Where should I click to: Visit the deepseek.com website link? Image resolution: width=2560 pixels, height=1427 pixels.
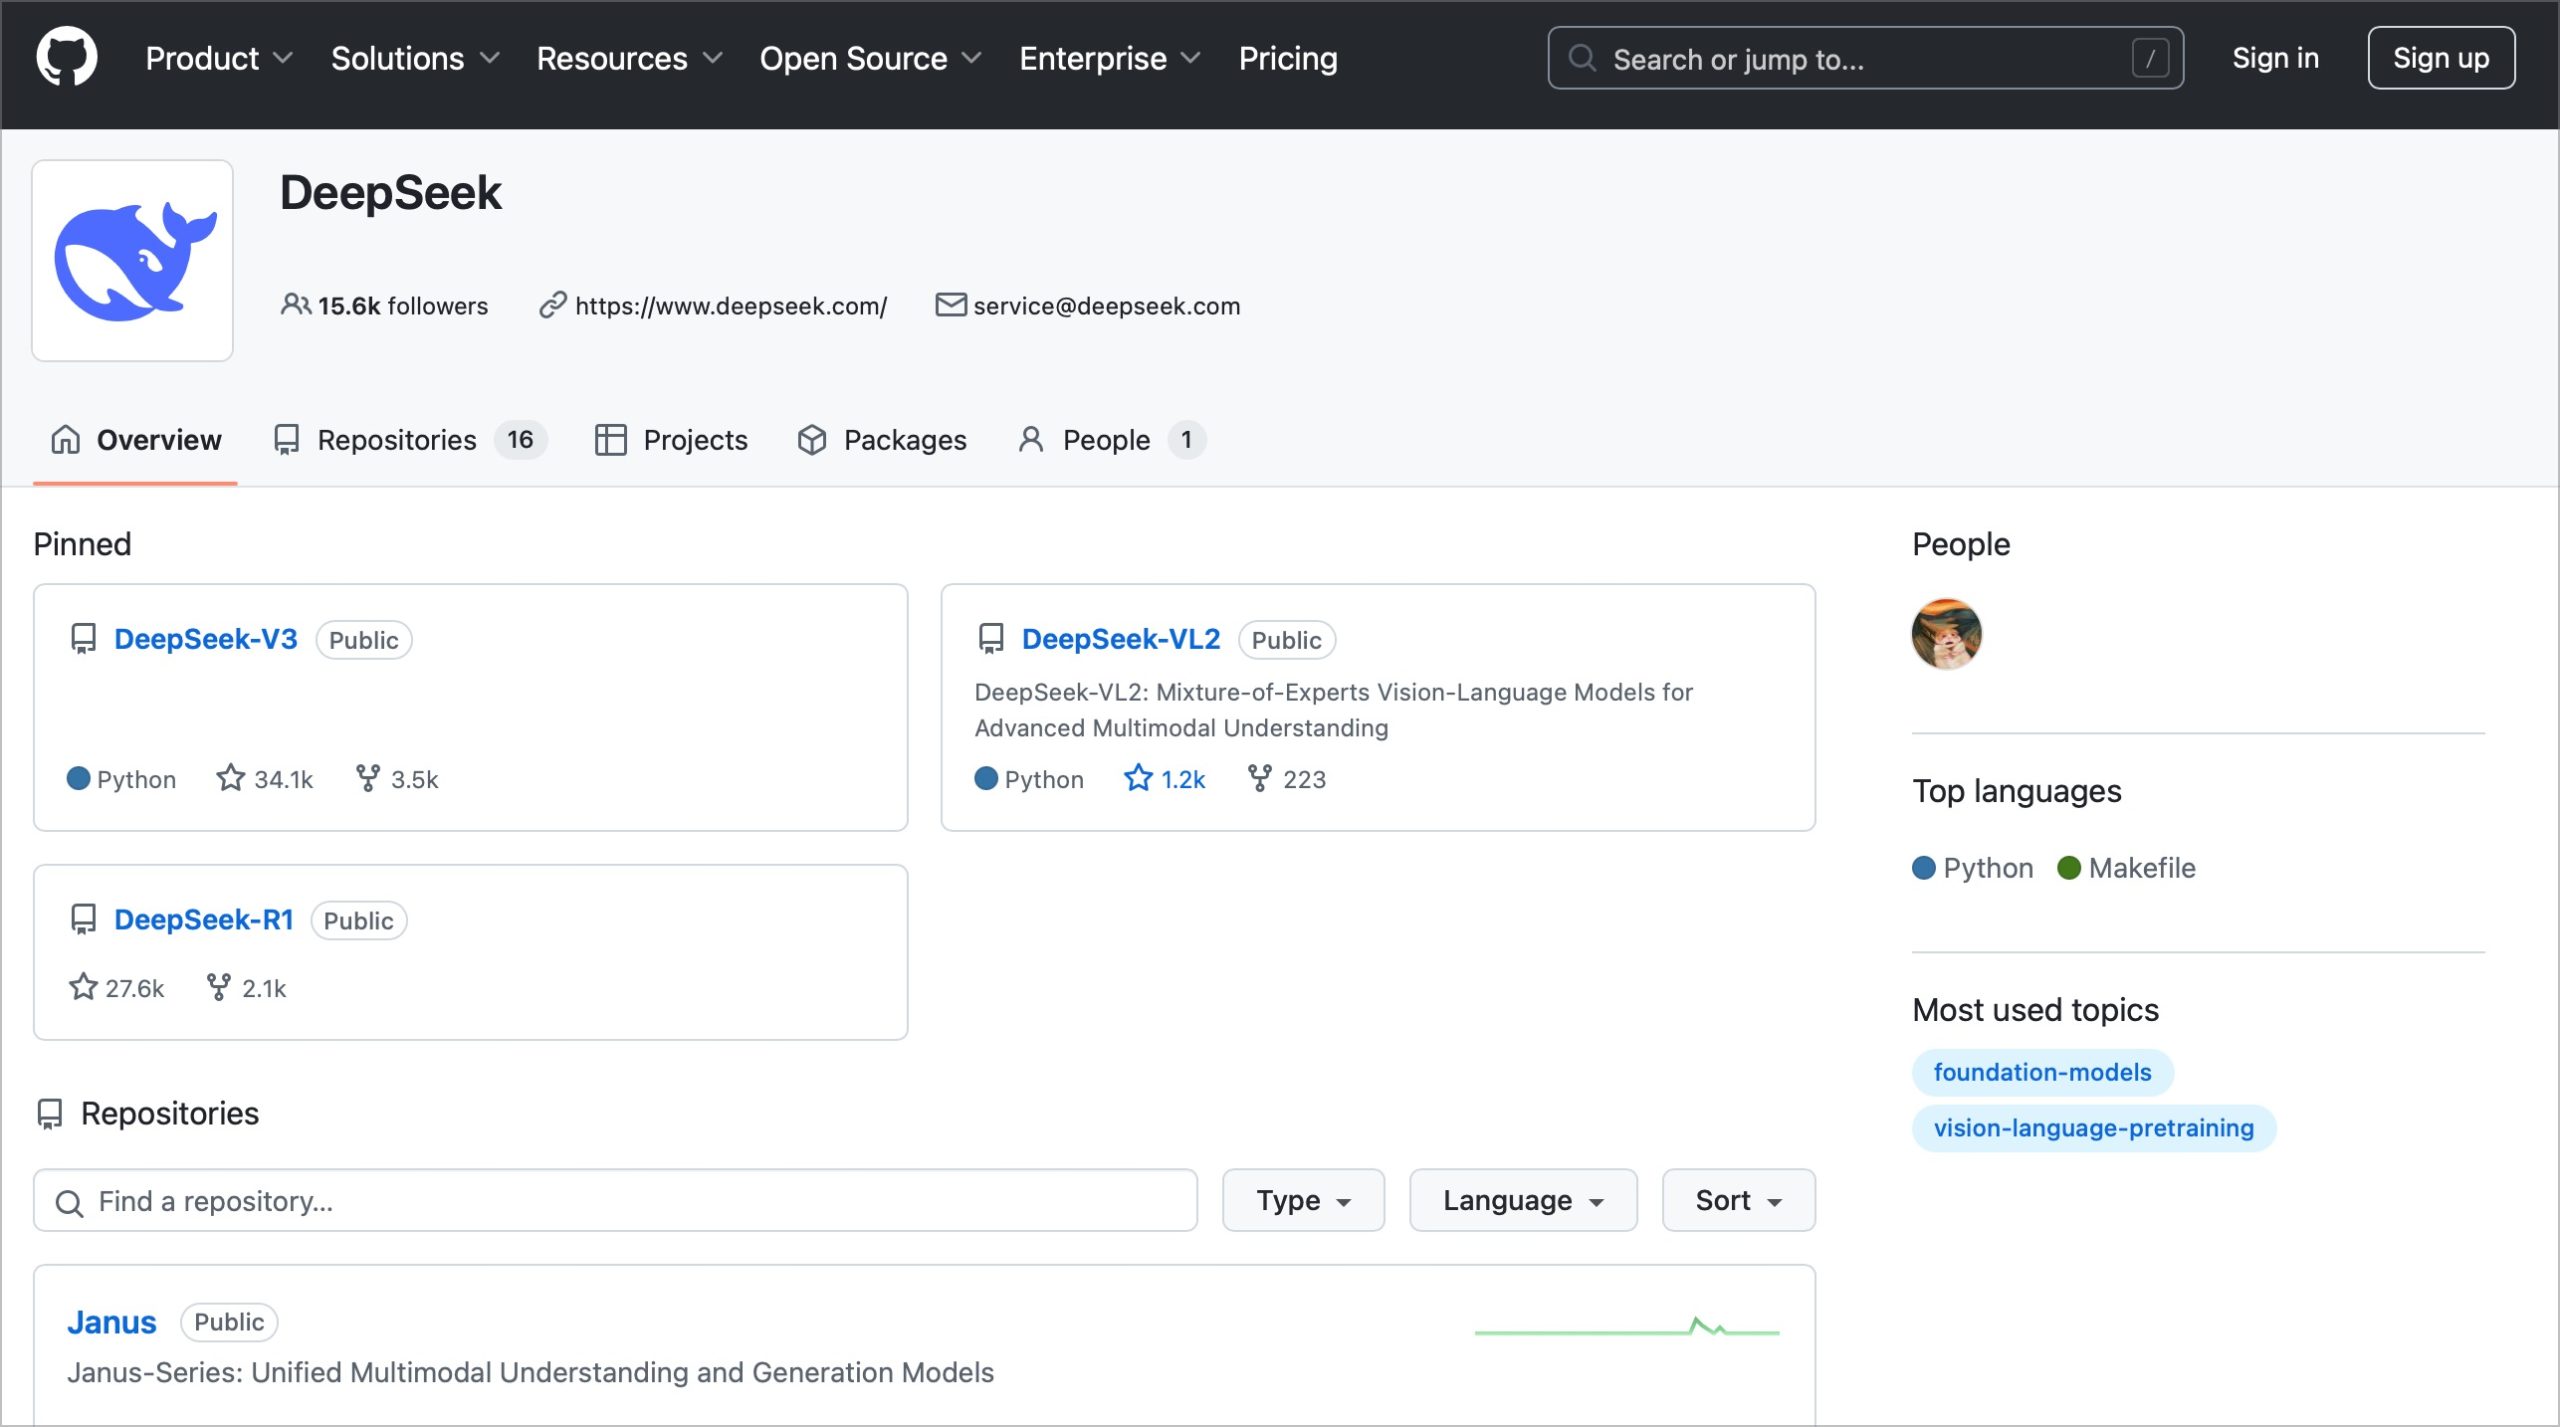pos(731,305)
